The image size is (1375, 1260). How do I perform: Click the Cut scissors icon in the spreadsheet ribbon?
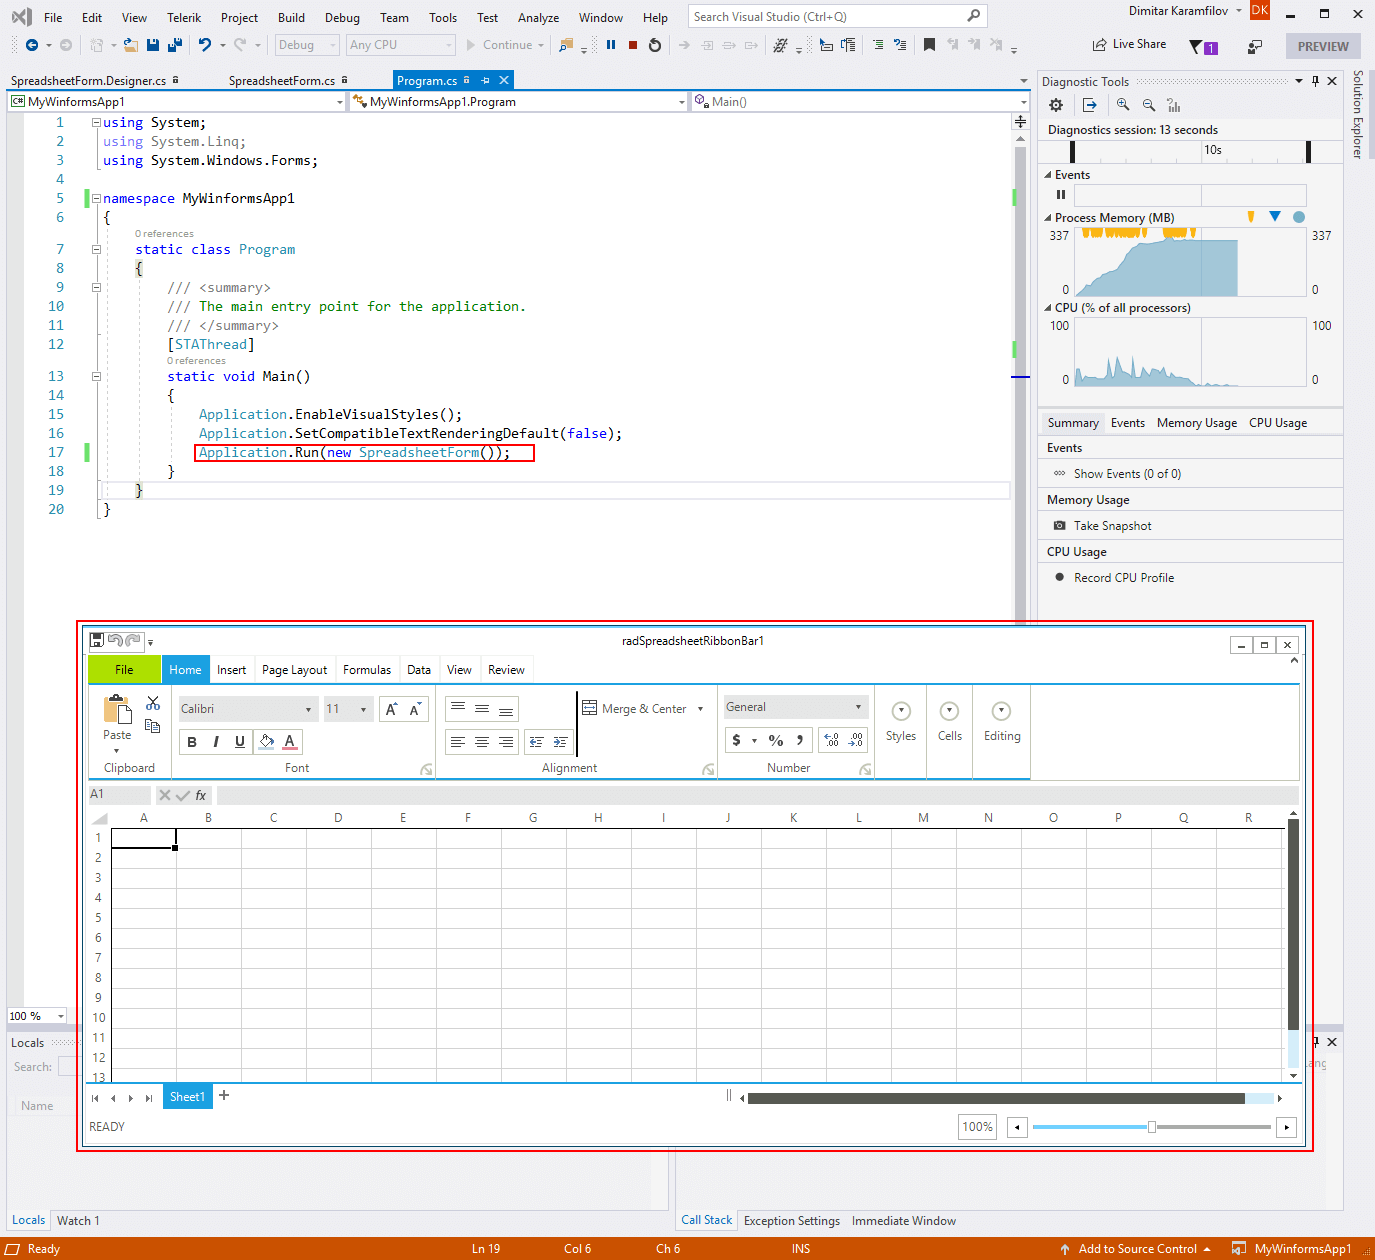pyautogui.click(x=153, y=704)
